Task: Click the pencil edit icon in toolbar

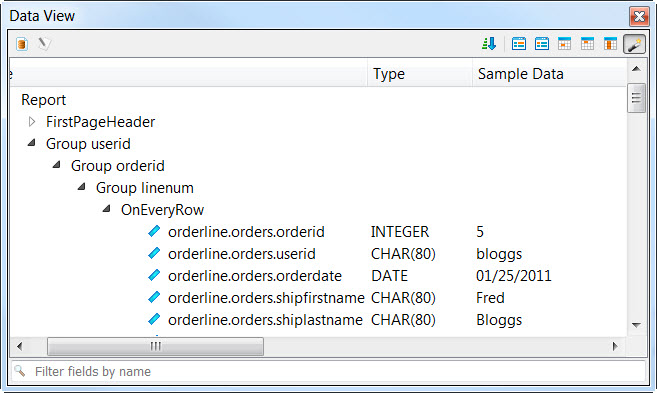Action: tap(44, 44)
